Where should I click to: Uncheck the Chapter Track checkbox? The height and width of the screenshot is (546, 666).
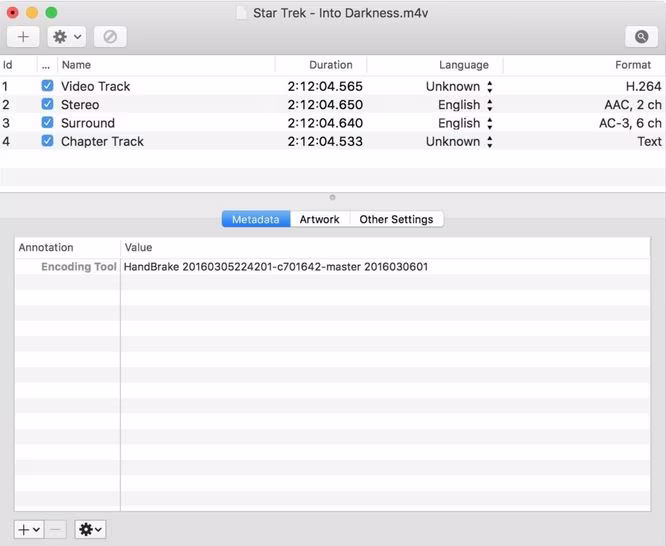click(x=47, y=141)
